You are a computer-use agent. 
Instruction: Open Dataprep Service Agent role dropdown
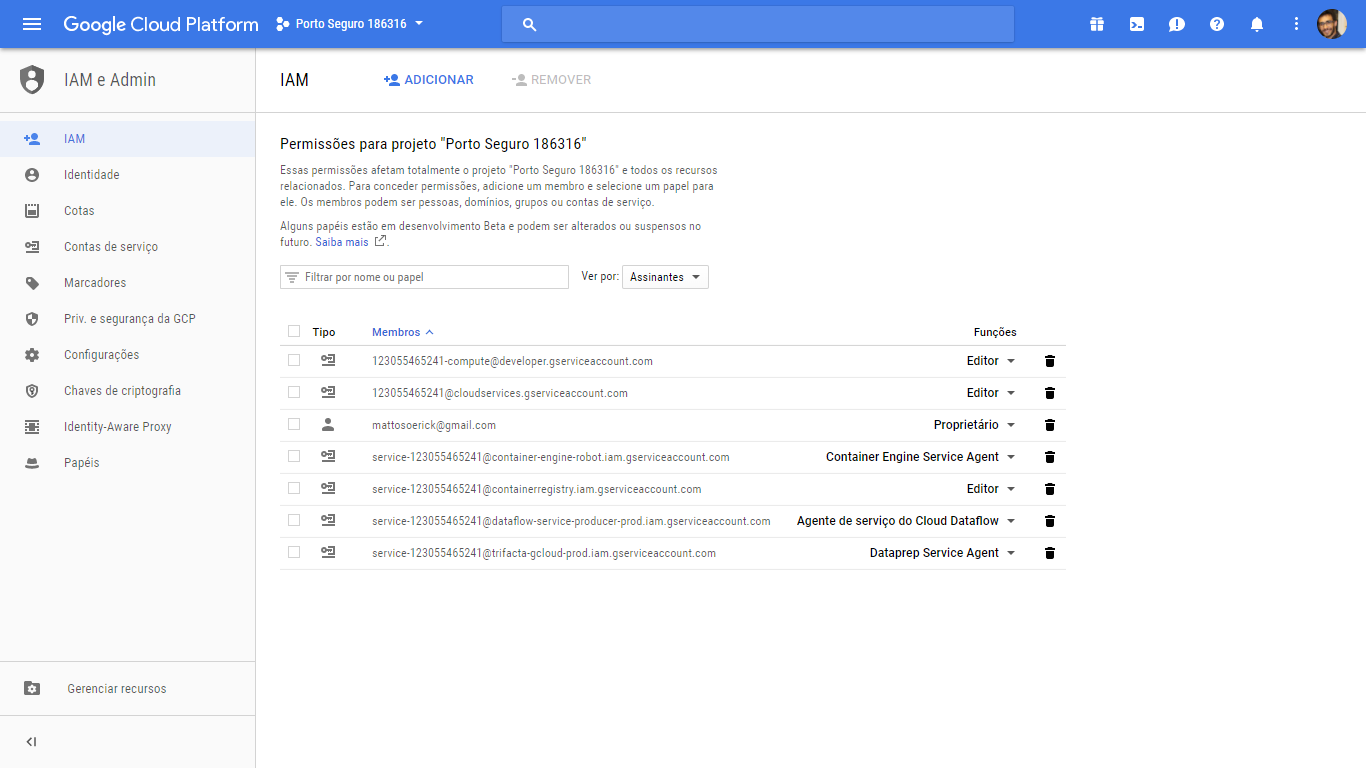tap(943, 553)
